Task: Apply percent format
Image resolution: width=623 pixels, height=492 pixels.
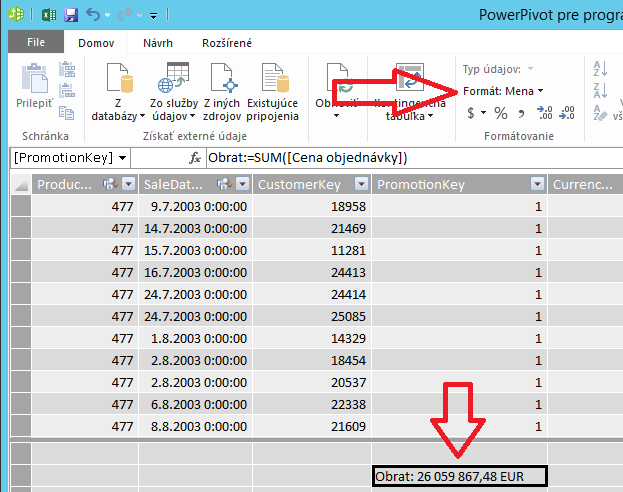Action: click(x=501, y=113)
